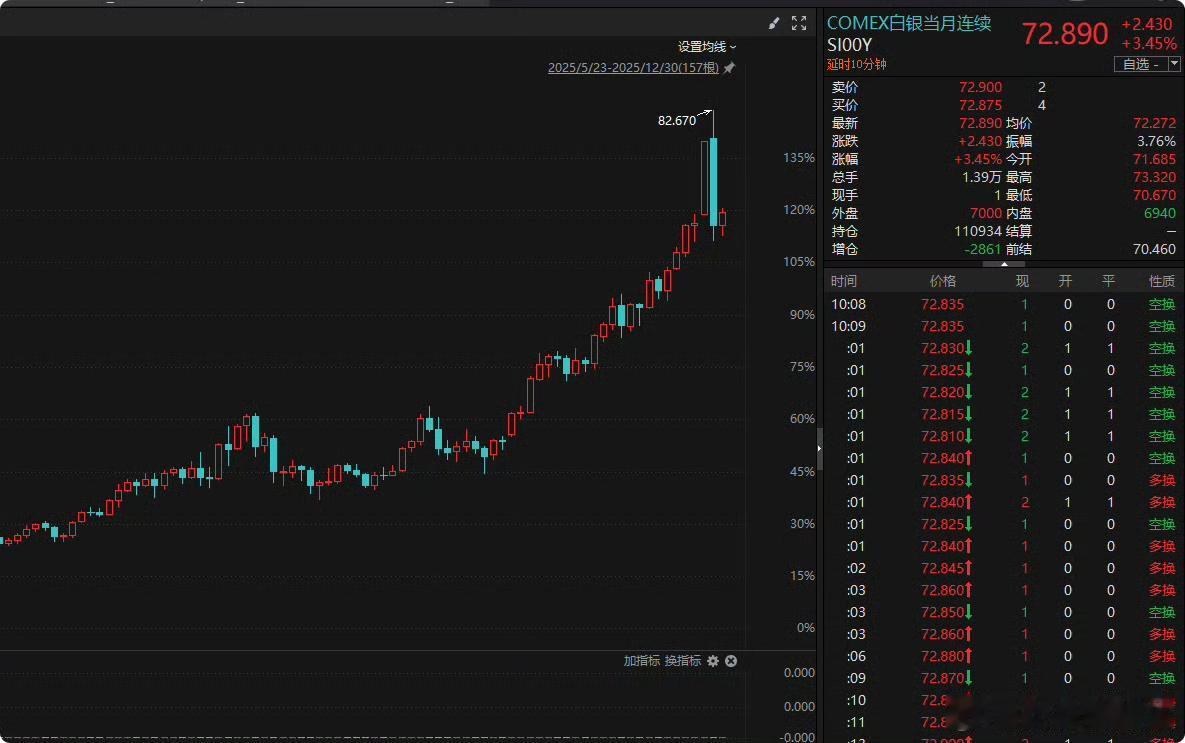Viewport: 1185px width, 743px height.
Task: Open the date range 2025/5/23-2025/12/30 link
Action: point(633,68)
